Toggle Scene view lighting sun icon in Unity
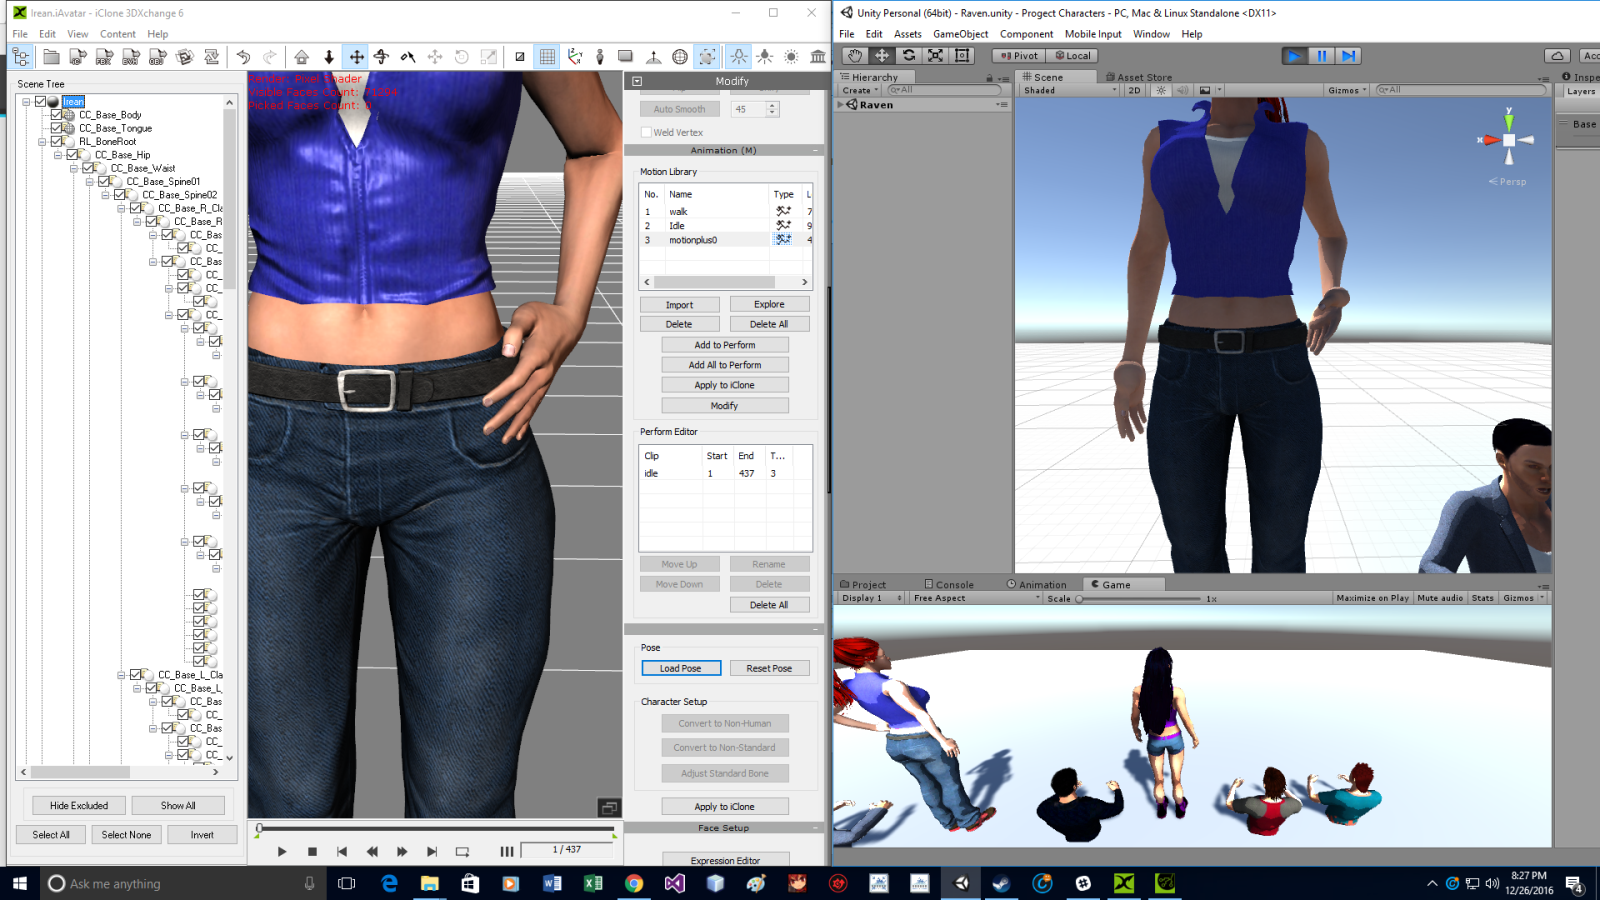 point(1161,90)
